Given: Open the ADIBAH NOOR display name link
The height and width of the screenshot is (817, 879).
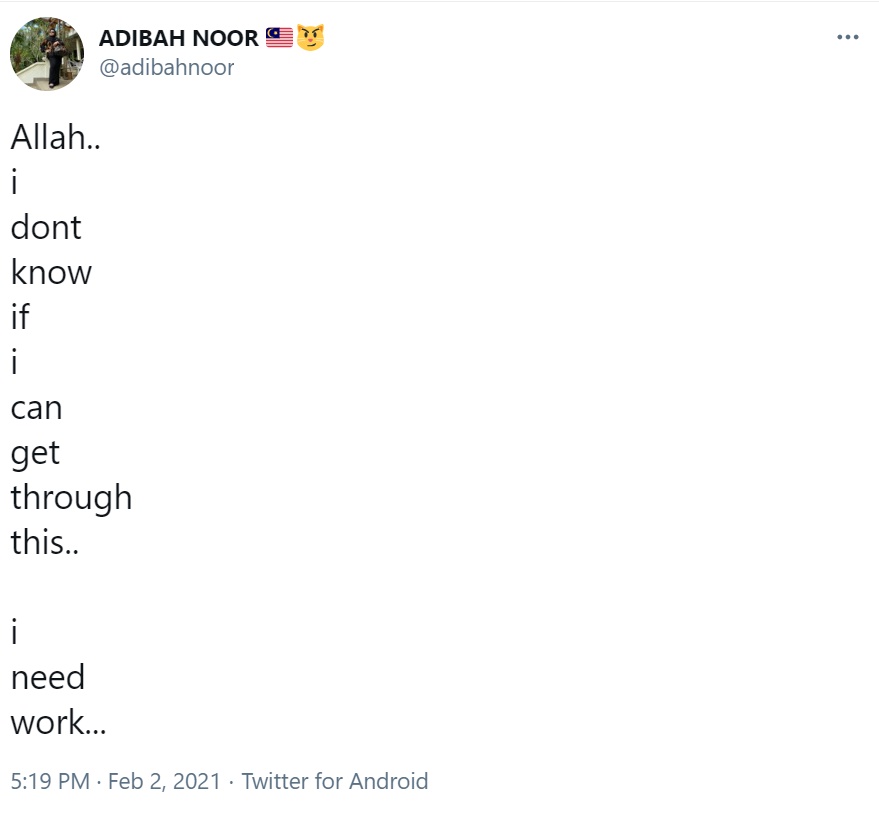Looking at the screenshot, I should 179,38.
